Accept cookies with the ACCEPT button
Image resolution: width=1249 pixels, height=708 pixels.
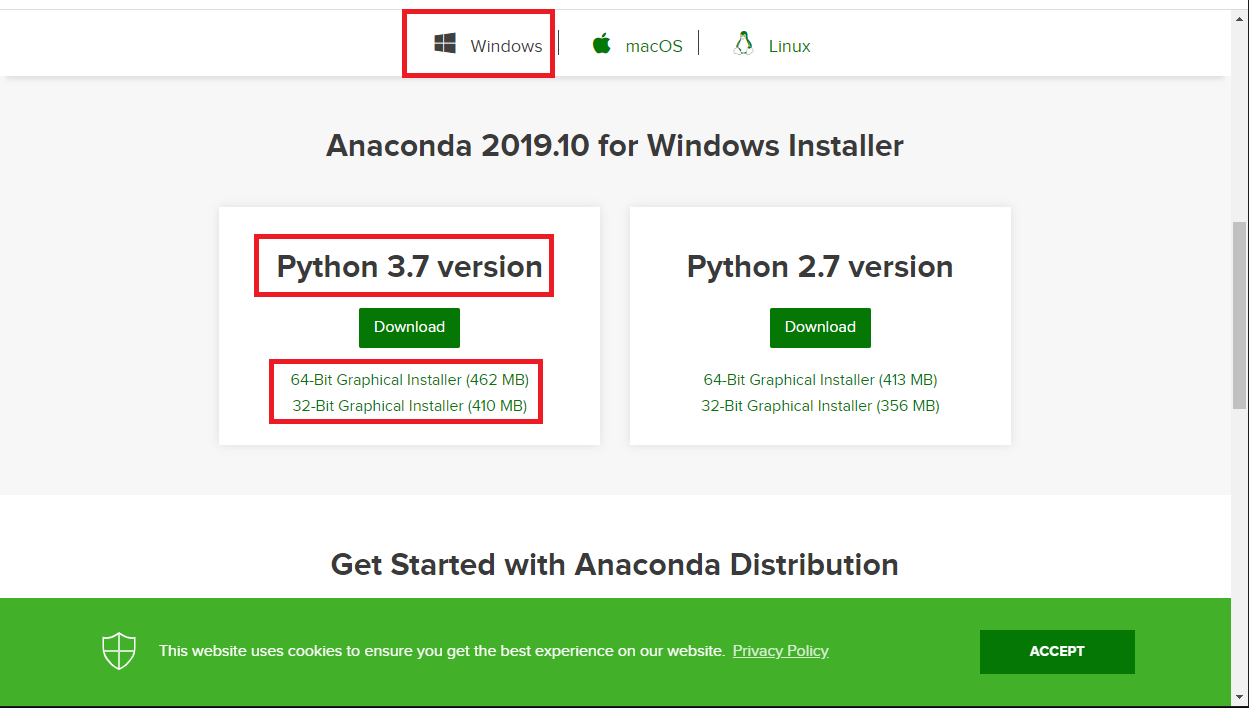click(1057, 651)
